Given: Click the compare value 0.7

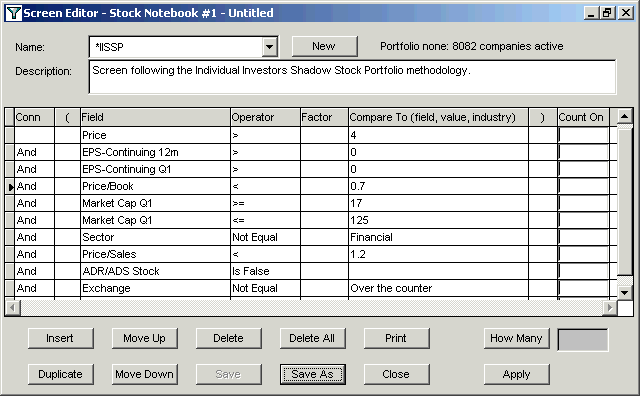Looking at the screenshot, I should [438, 186].
